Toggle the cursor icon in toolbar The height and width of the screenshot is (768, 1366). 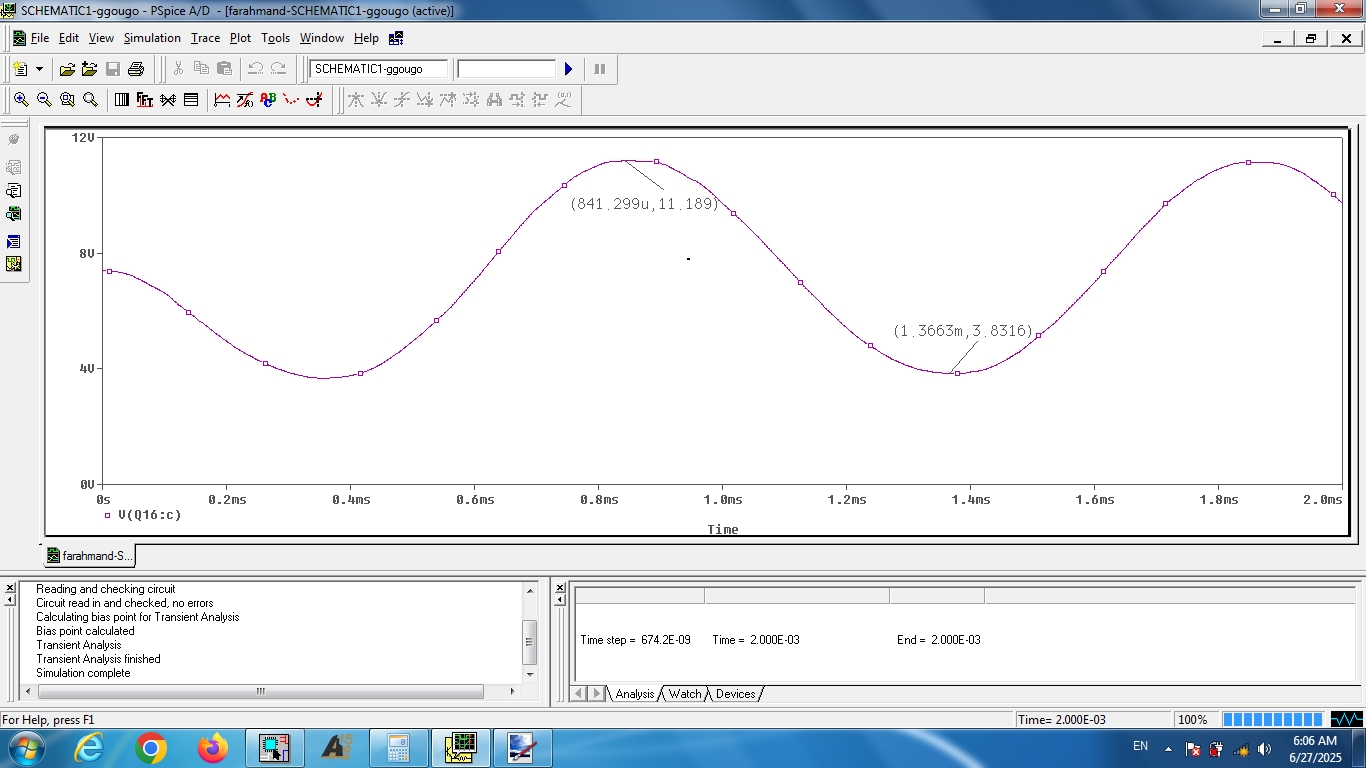(315, 100)
